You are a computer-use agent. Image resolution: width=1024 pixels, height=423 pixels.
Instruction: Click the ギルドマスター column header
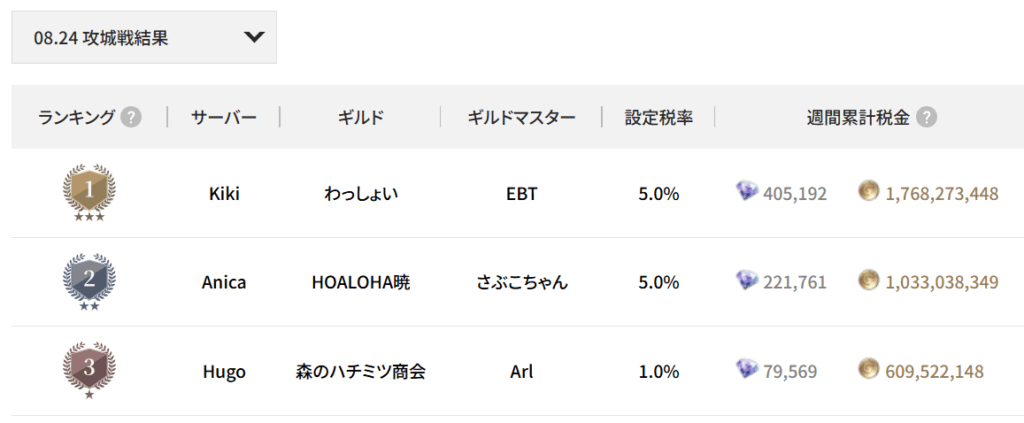(x=521, y=118)
